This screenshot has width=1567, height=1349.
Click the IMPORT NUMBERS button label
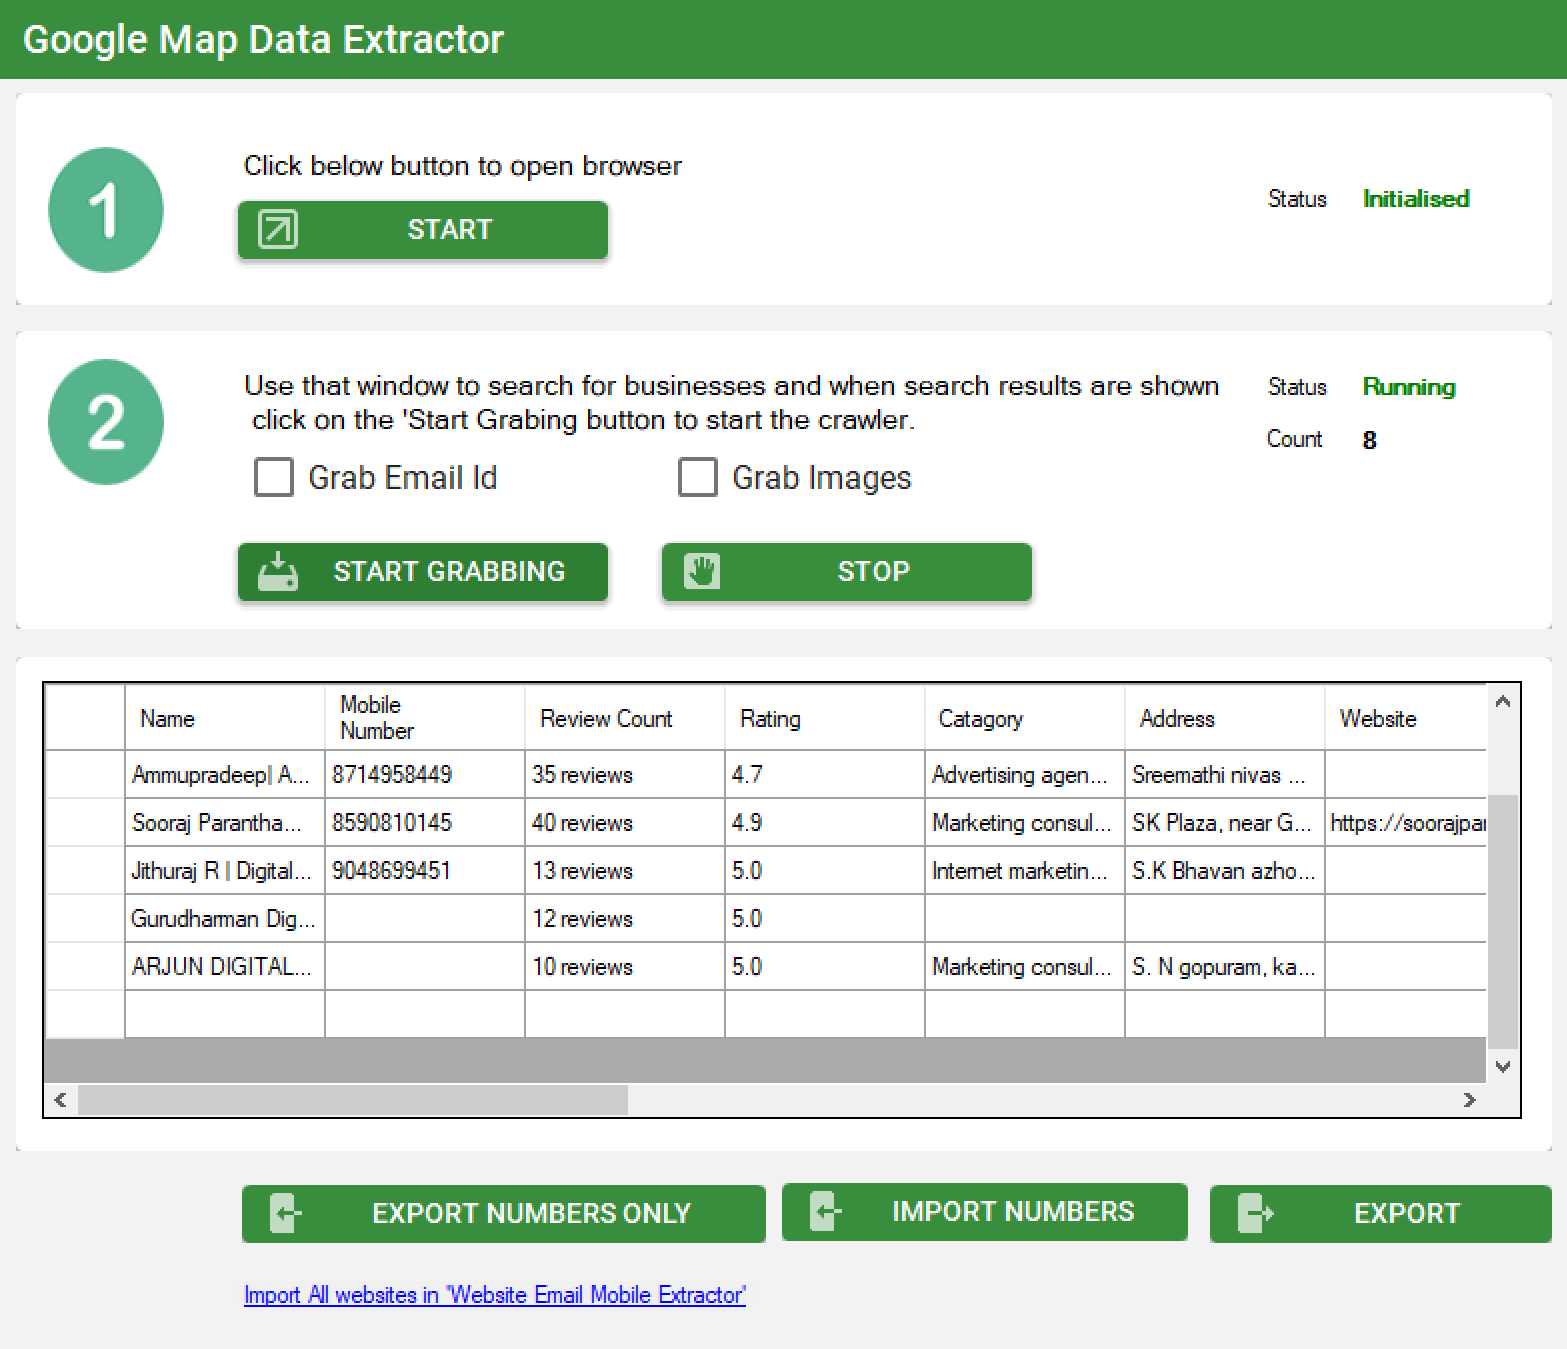pos(1013,1211)
